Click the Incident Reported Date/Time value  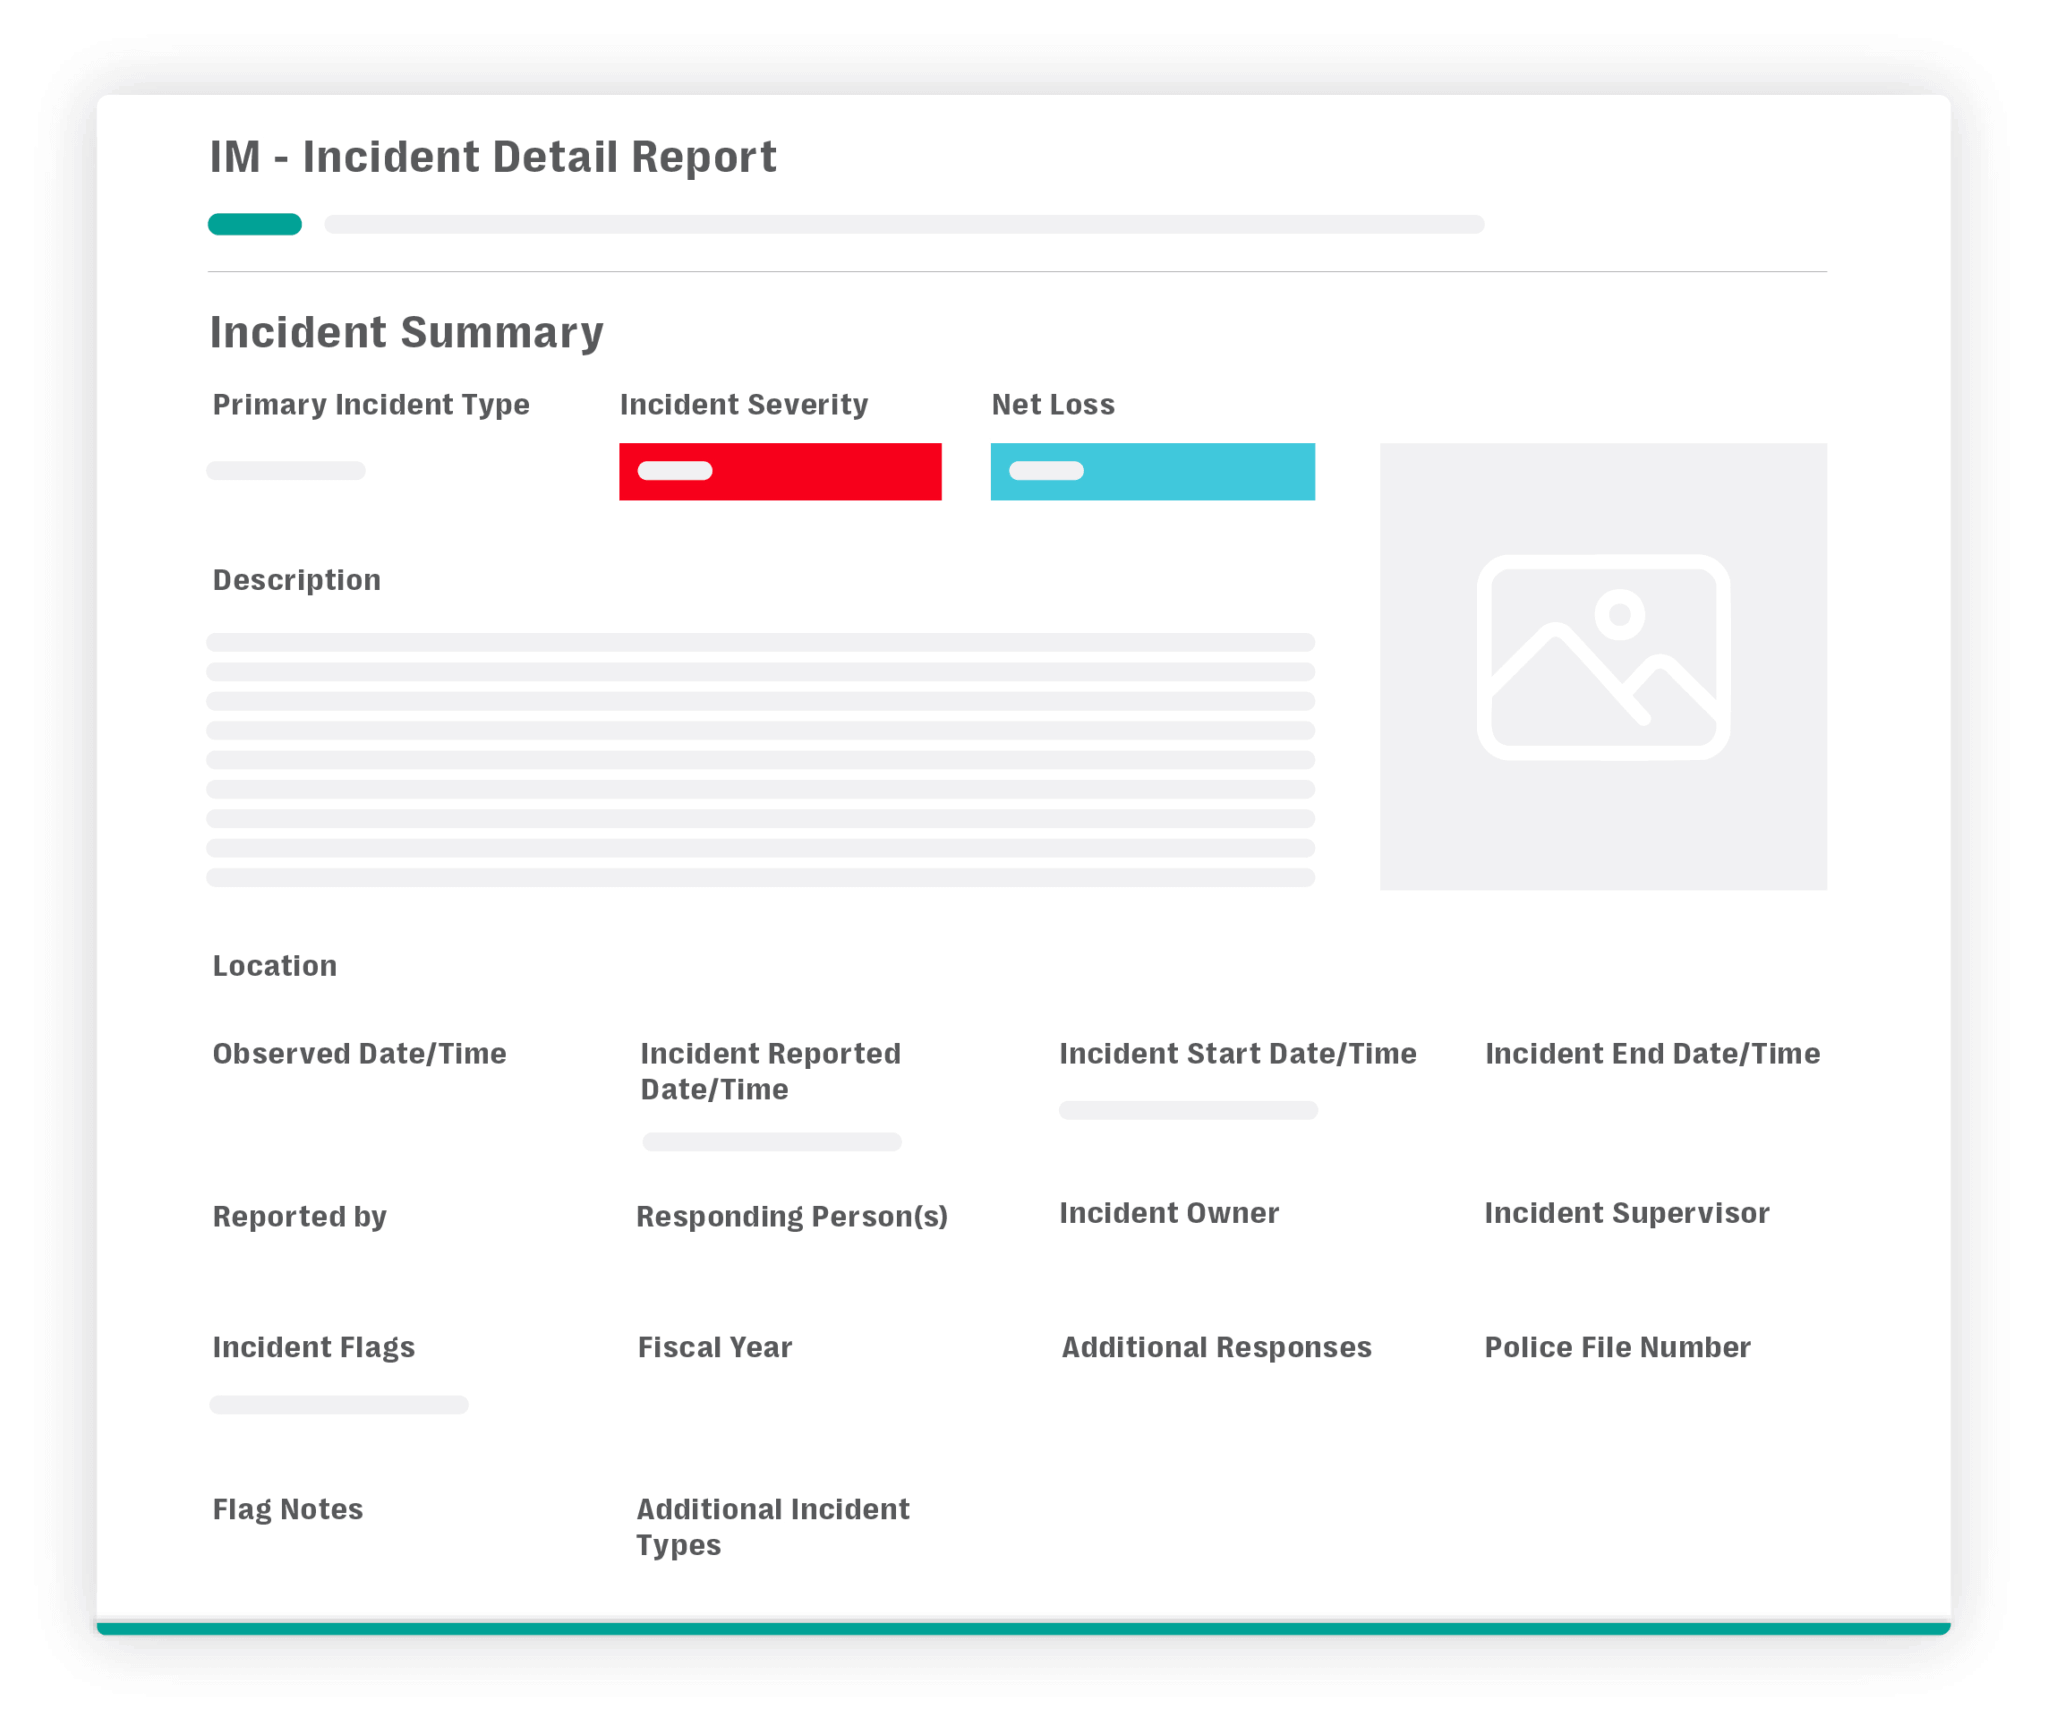[x=771, y=1142]
